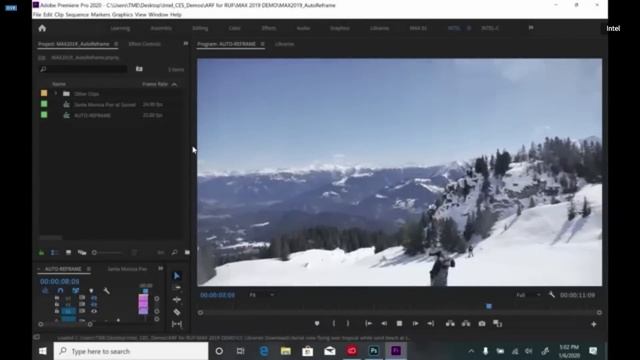This screenshot has height=360, width=640.
Task: Step back one frame
Action: coord(384,324)
